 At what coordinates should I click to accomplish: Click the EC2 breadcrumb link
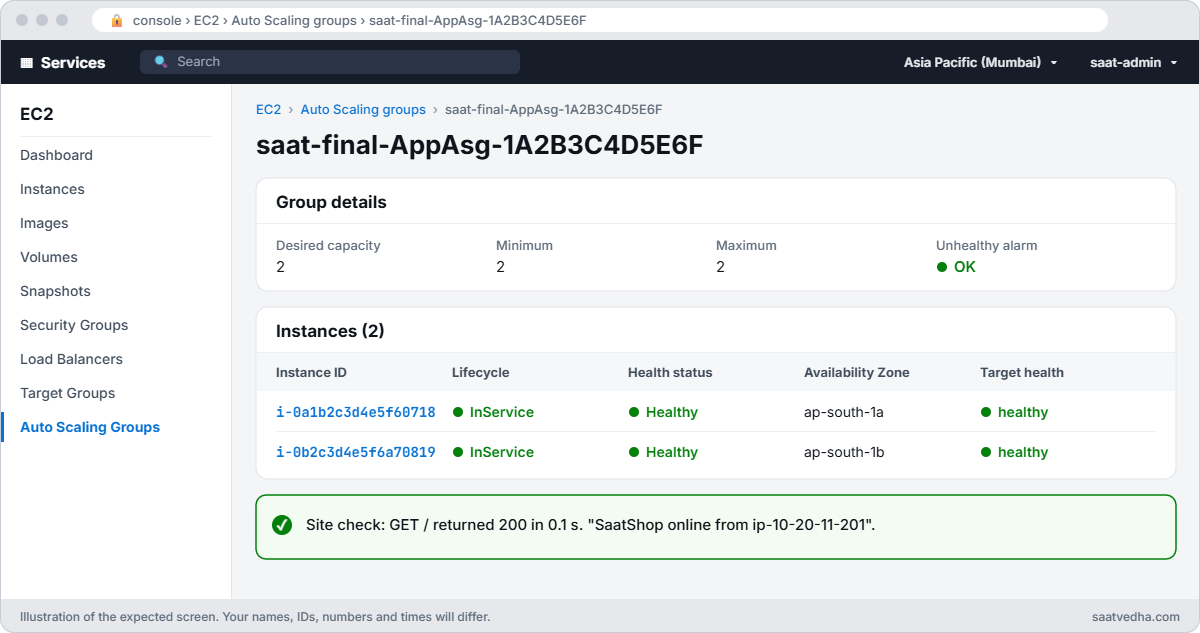coord(268,109)
